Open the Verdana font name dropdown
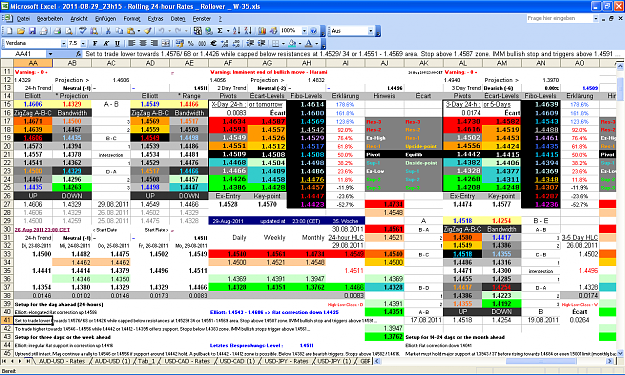 tap(64, 43)
